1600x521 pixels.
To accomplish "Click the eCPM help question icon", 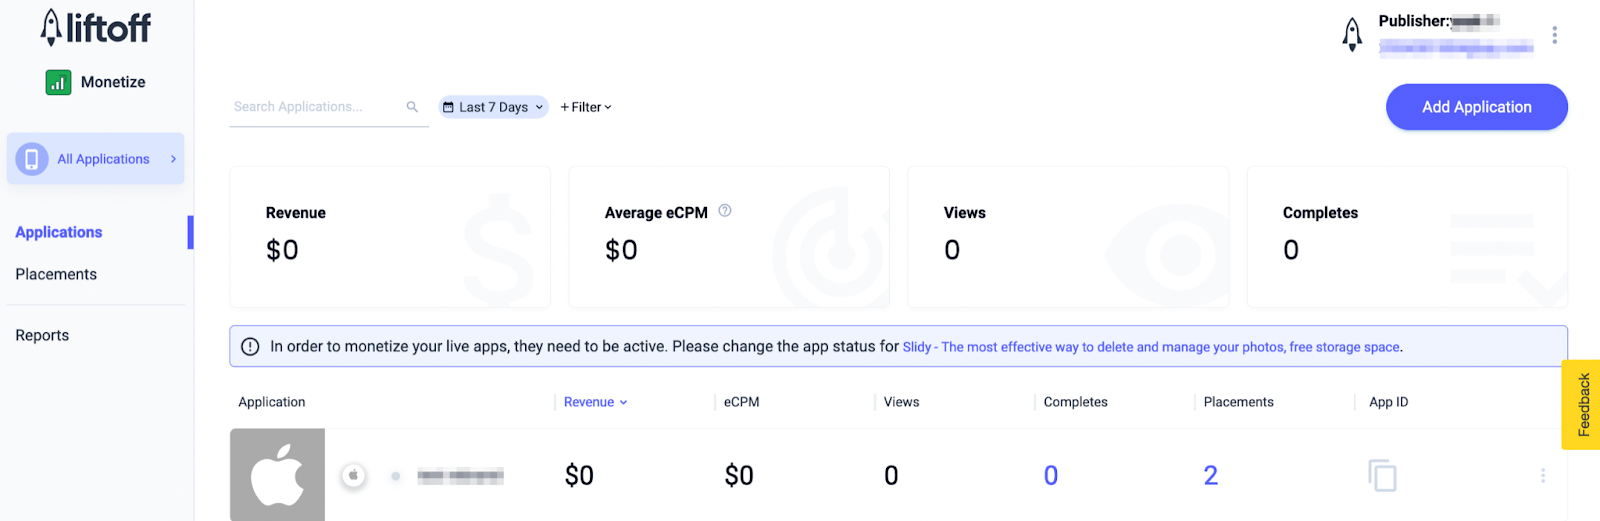I will (x=725, y=211).
